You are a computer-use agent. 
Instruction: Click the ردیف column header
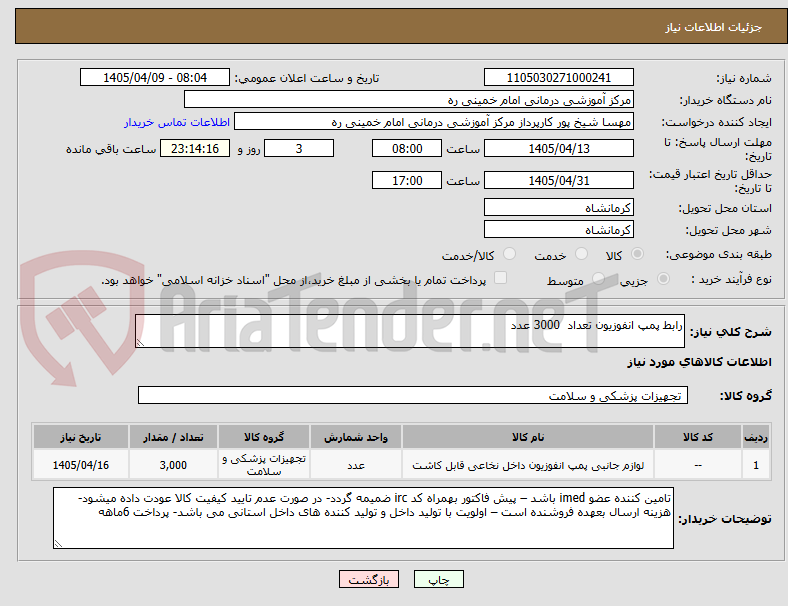pyautogui.click(x=755, y=437)
